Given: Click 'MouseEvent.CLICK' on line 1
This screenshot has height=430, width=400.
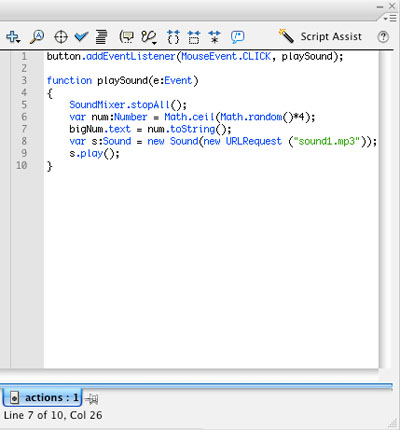Looking at the screenshot, I should pyautogui.click(x=226, y=56).
